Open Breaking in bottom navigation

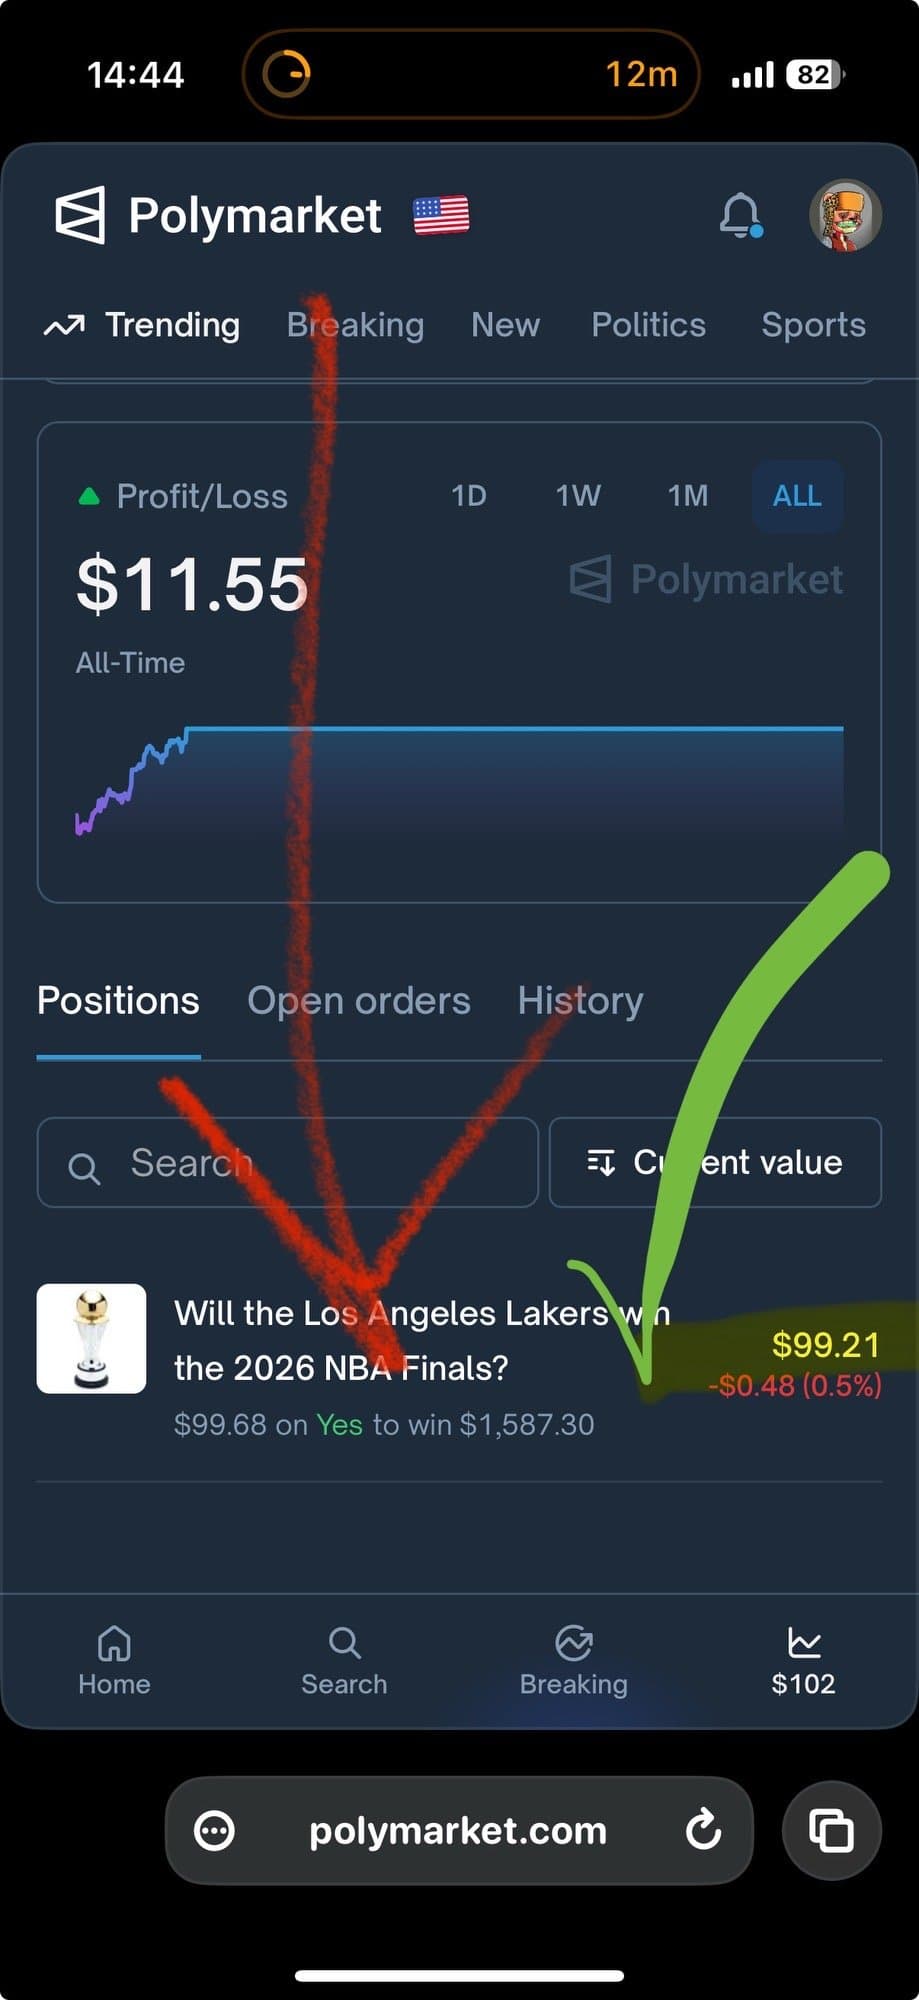click(573, 1661)
